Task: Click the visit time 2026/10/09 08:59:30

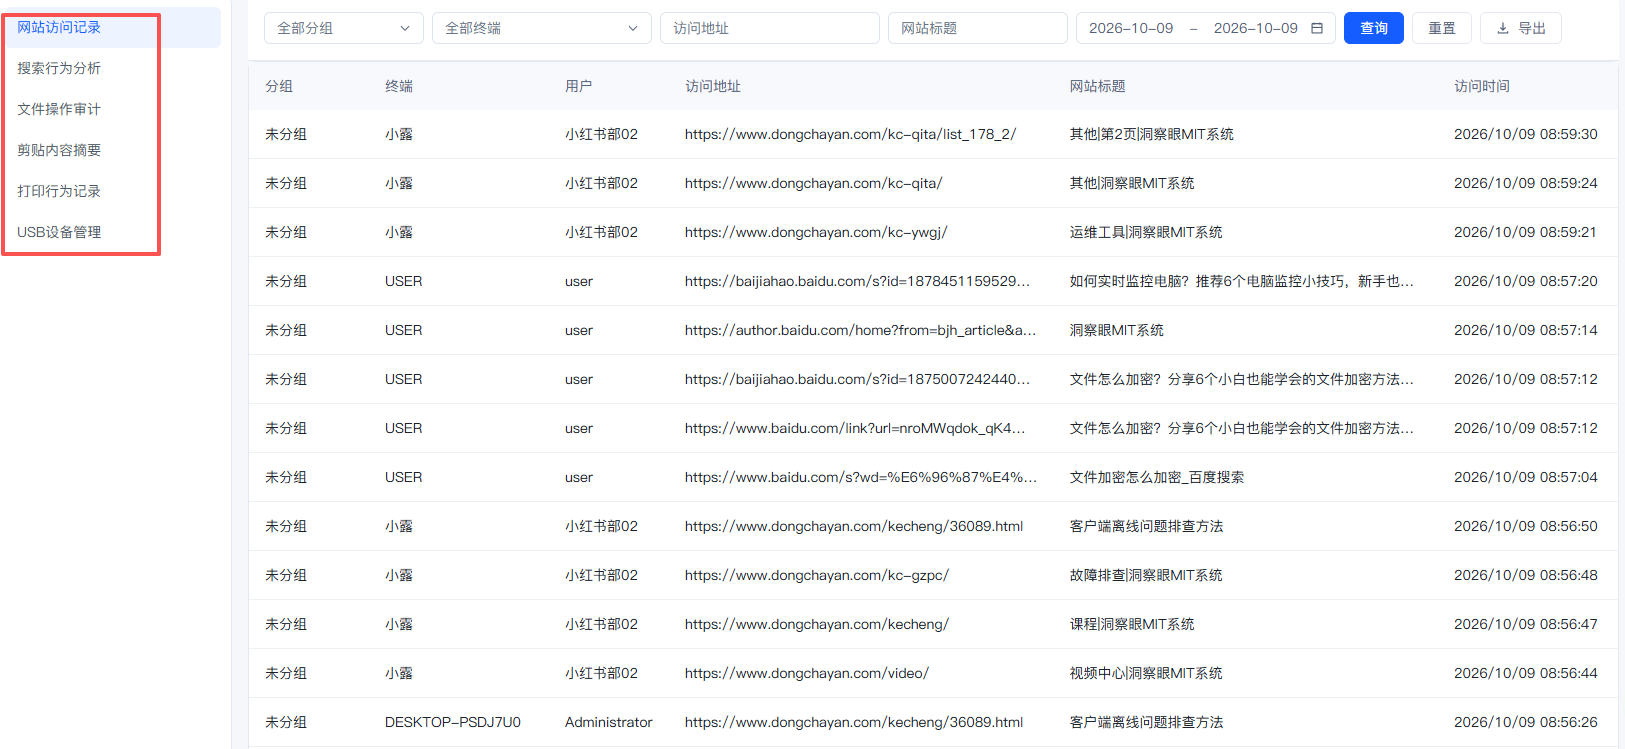Action: (1526, 134)
